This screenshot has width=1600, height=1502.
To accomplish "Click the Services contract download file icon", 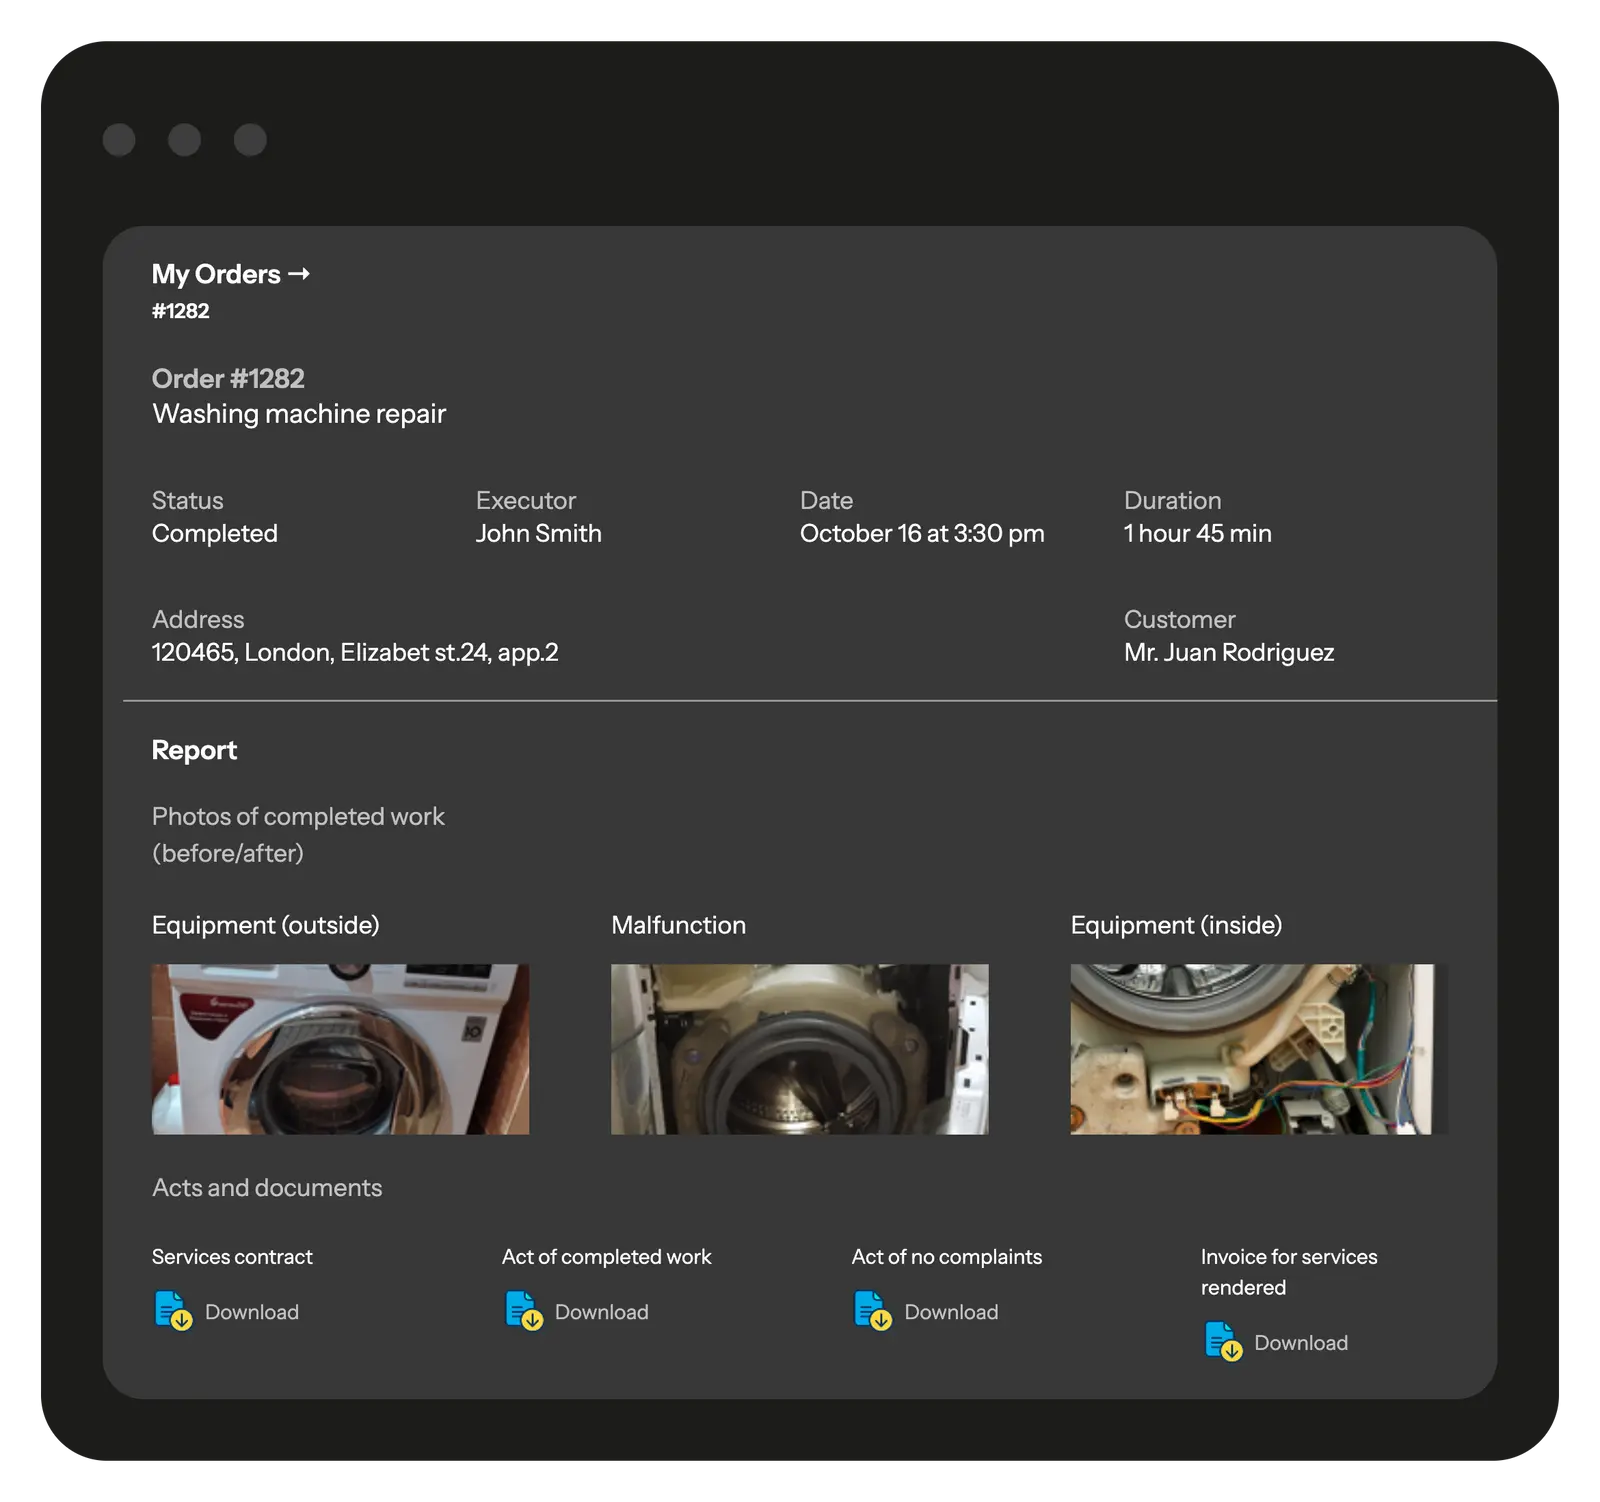I will [x=173, y=1311].
